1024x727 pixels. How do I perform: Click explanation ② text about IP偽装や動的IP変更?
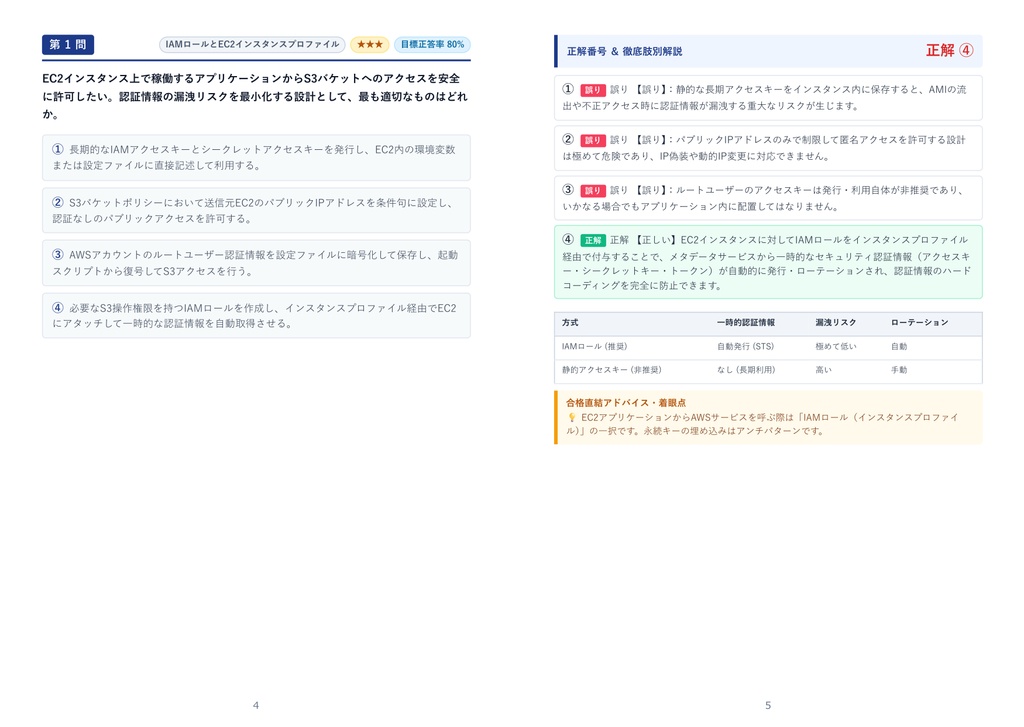click(x=764, y=148)
